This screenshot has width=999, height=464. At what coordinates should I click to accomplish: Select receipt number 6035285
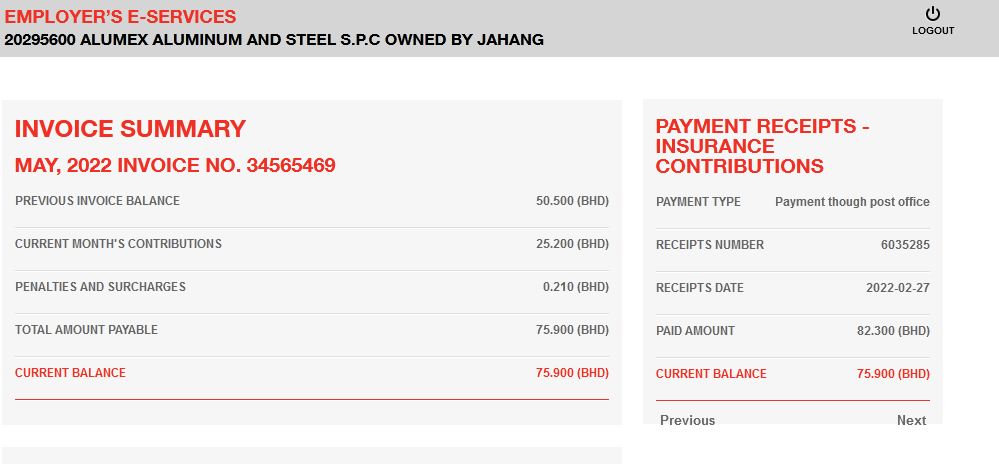[x=905, y=245]
